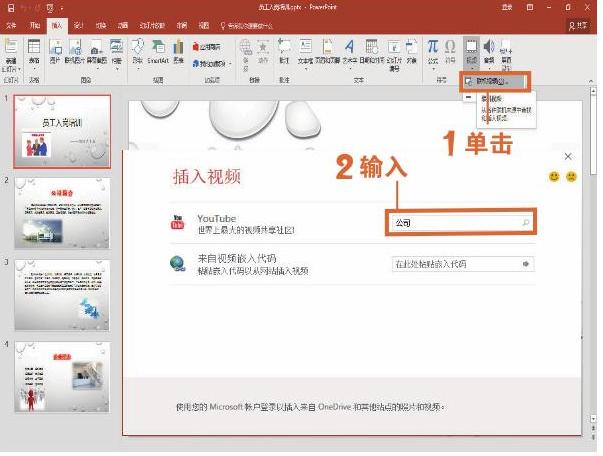Open the Photo Album dropdown
603x456 pixels.
[117, 54]
